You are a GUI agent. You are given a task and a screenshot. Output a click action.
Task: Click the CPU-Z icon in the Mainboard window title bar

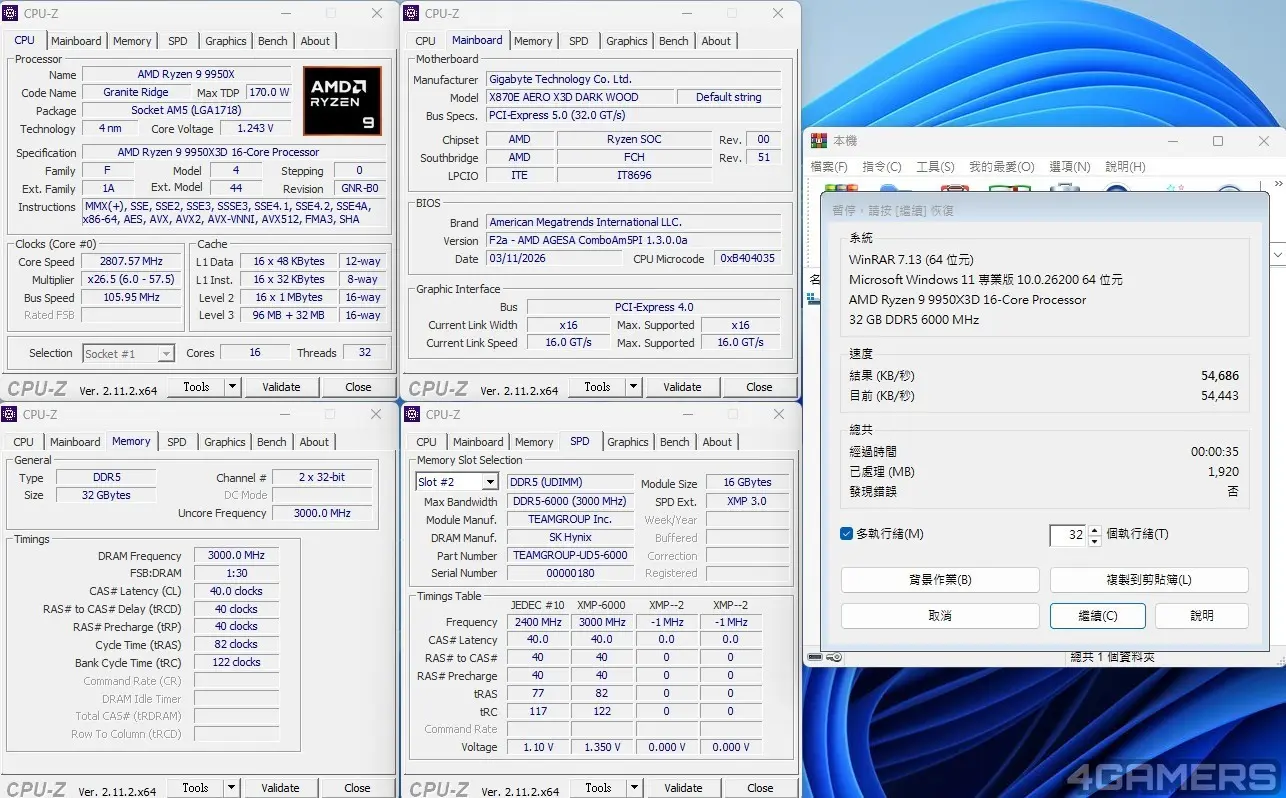click(x=412, y=13)
